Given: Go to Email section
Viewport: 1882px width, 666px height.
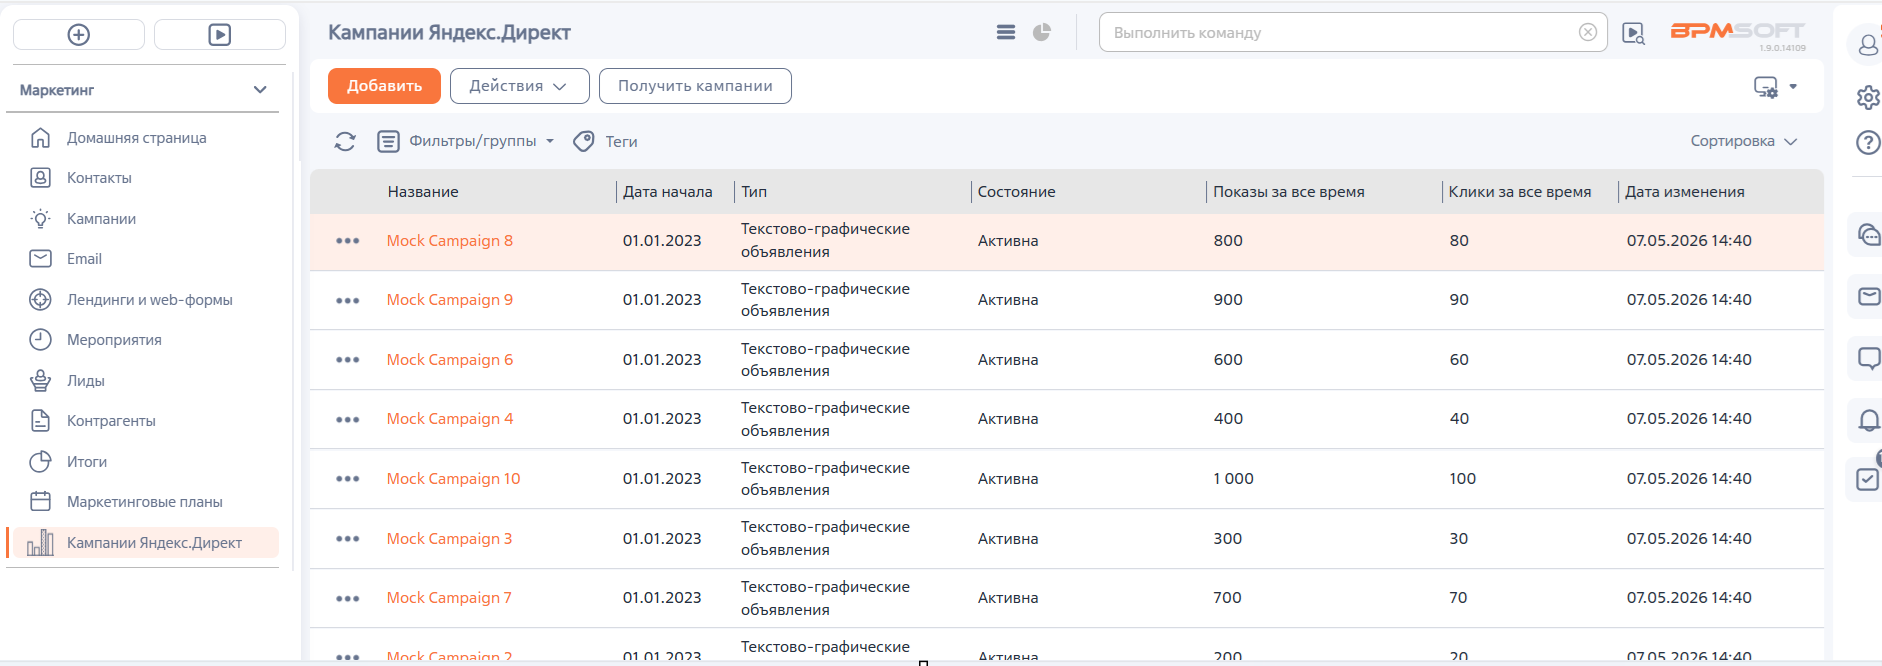Looking at the screenshot, I should [84, 259].
